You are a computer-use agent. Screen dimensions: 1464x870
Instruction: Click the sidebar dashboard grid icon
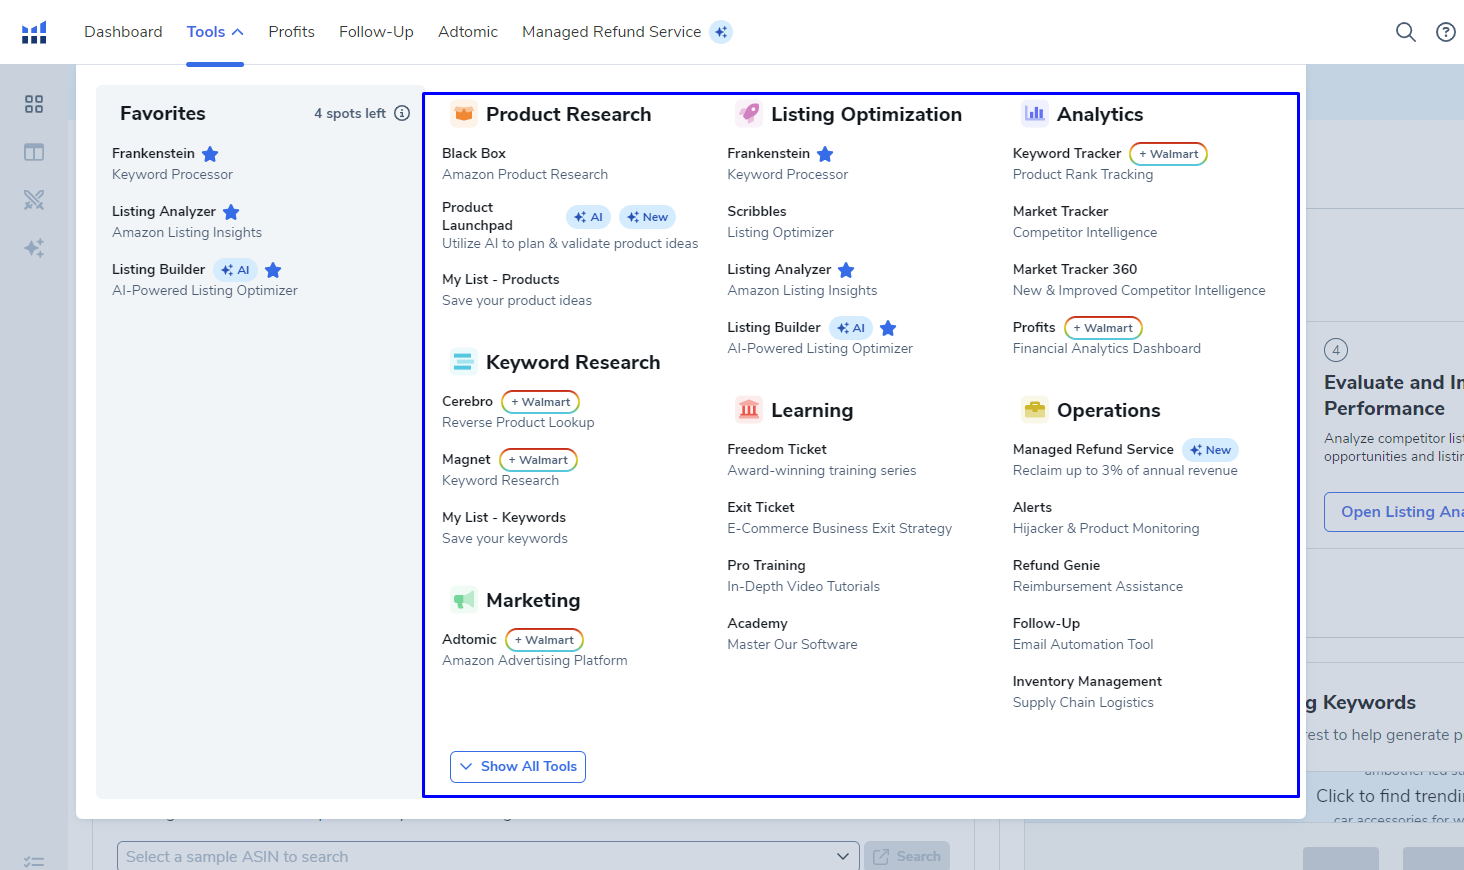coord(34,104)
